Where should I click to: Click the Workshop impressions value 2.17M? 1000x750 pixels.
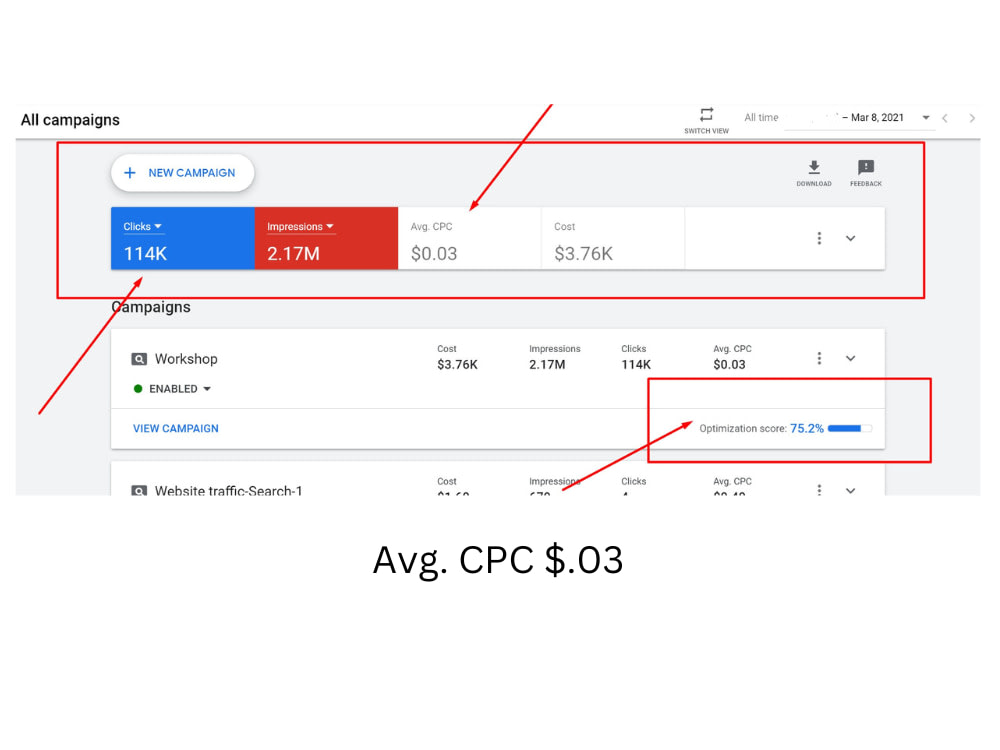(x=547, y=365)
